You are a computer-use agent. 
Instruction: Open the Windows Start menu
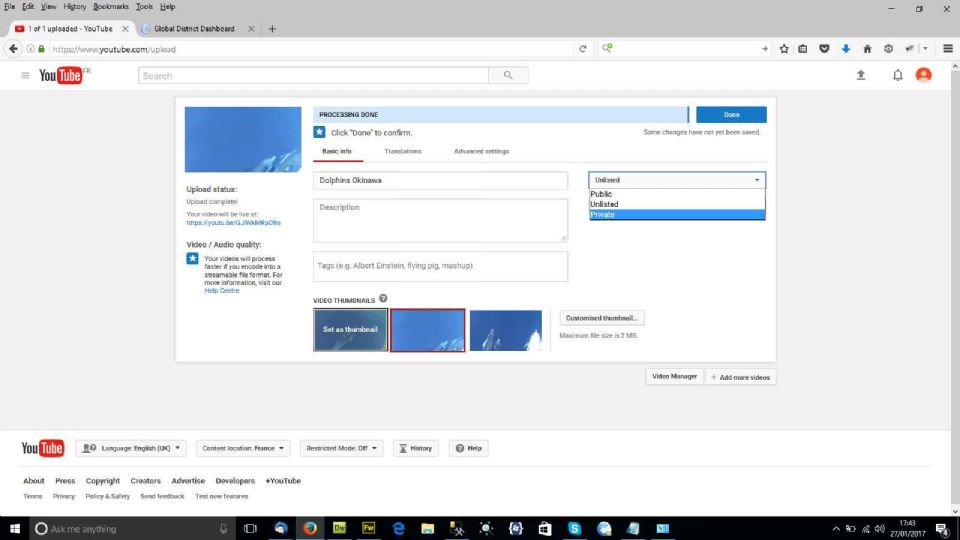(15, 528)
